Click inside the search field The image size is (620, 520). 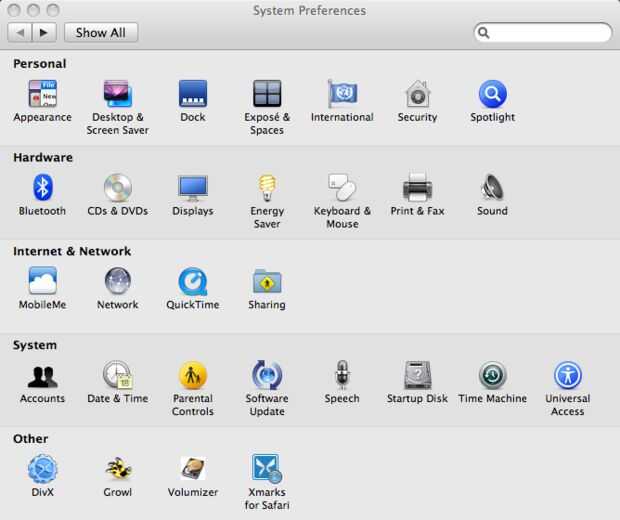542,32
